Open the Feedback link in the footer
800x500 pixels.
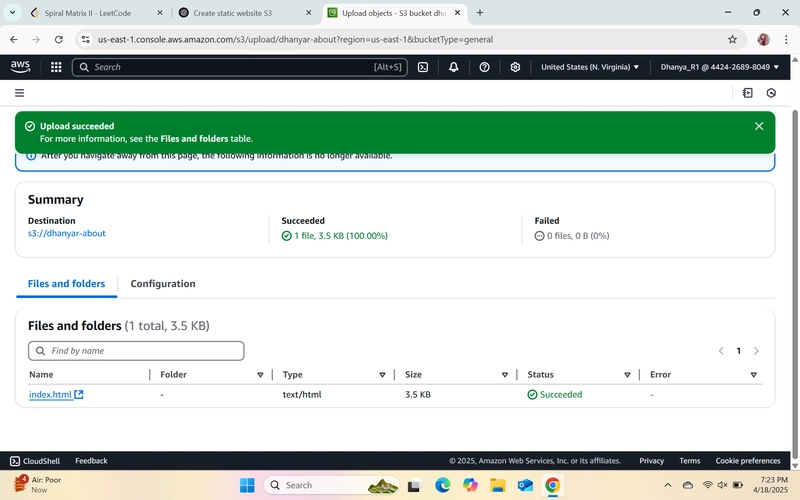click(x=91, y=461)
